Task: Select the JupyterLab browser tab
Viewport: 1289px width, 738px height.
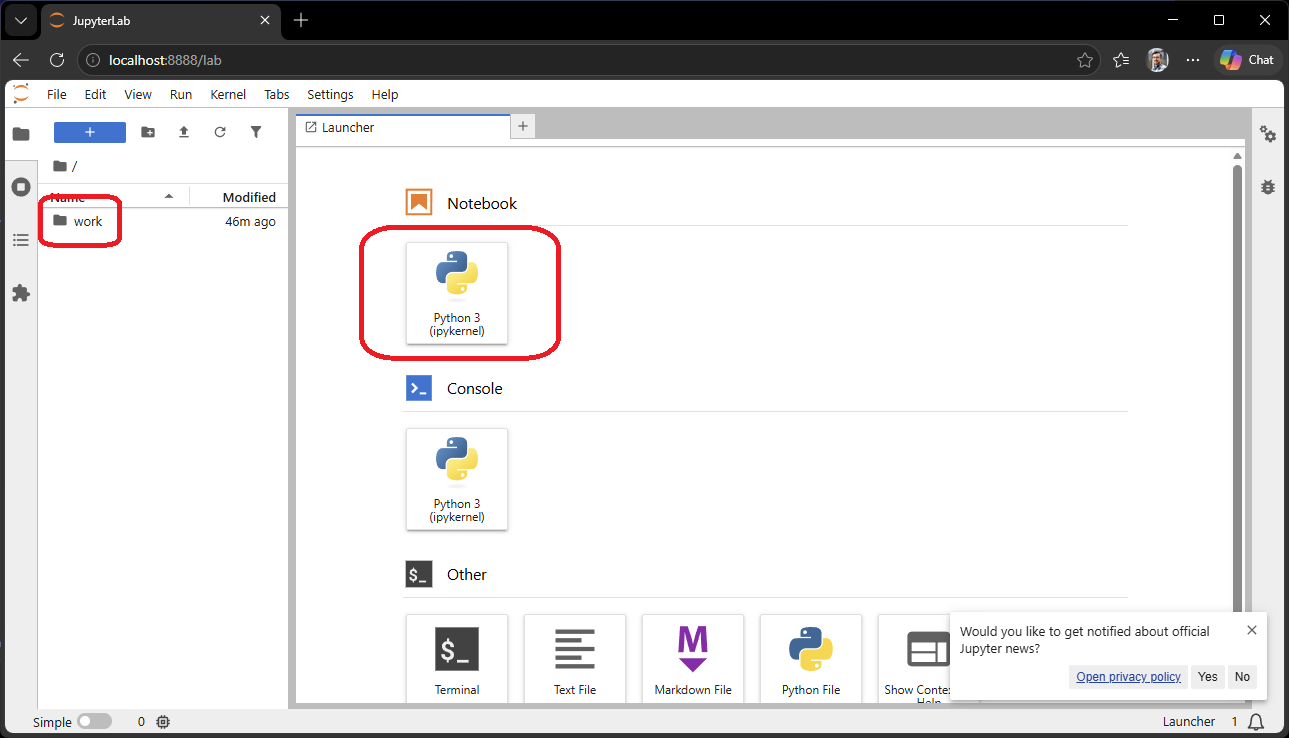Action: pos(158,20)
